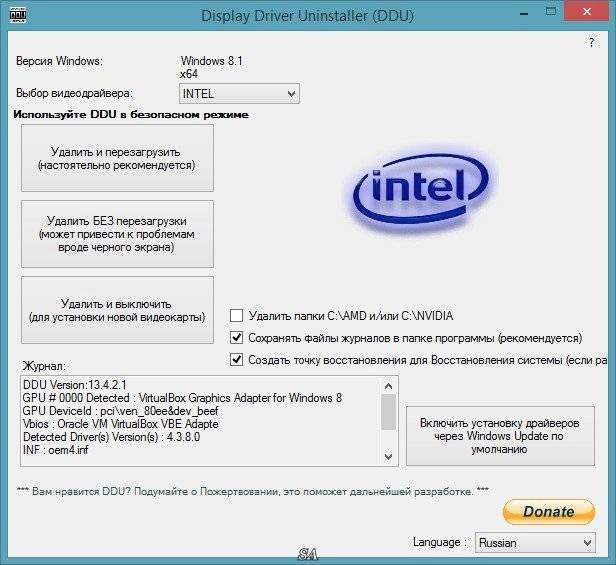Click 'Включить установку драйверов через Windows Update' button
Image resolution: width=616 pixels, height=565 pixels.
[x=500, y=436]
